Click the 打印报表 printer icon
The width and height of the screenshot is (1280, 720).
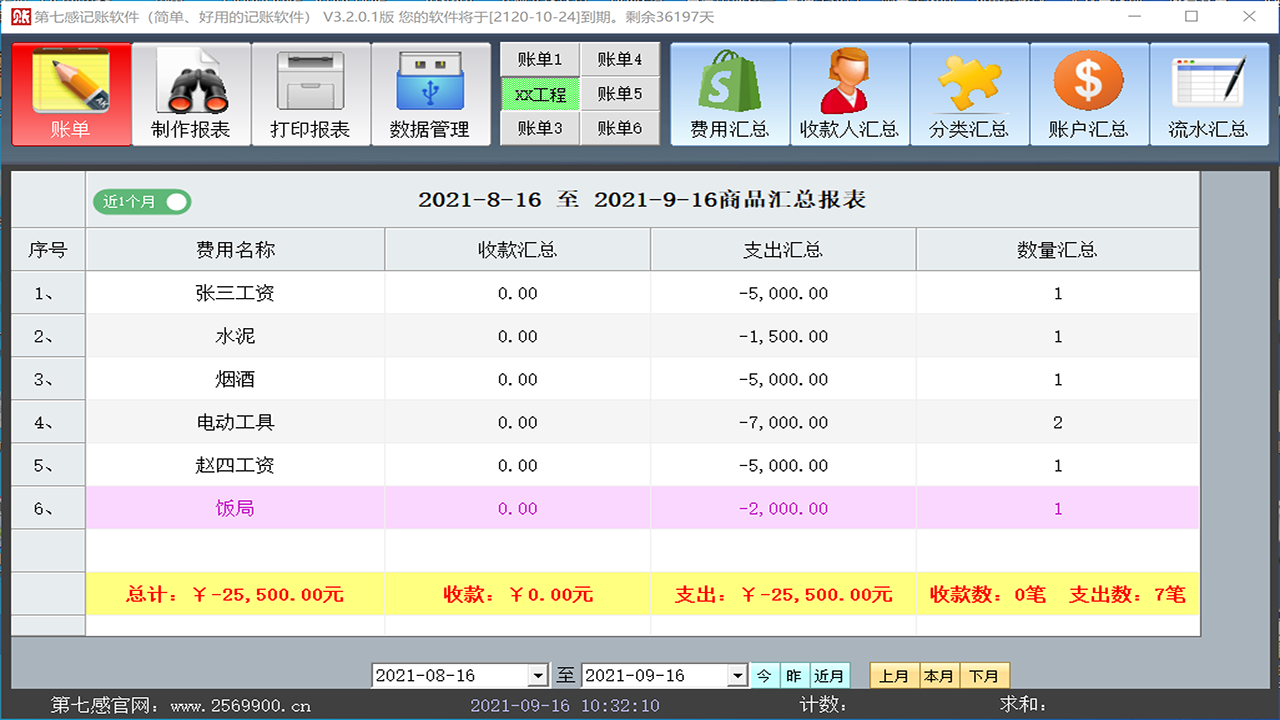pyautogui.click(x=311, y=93)
